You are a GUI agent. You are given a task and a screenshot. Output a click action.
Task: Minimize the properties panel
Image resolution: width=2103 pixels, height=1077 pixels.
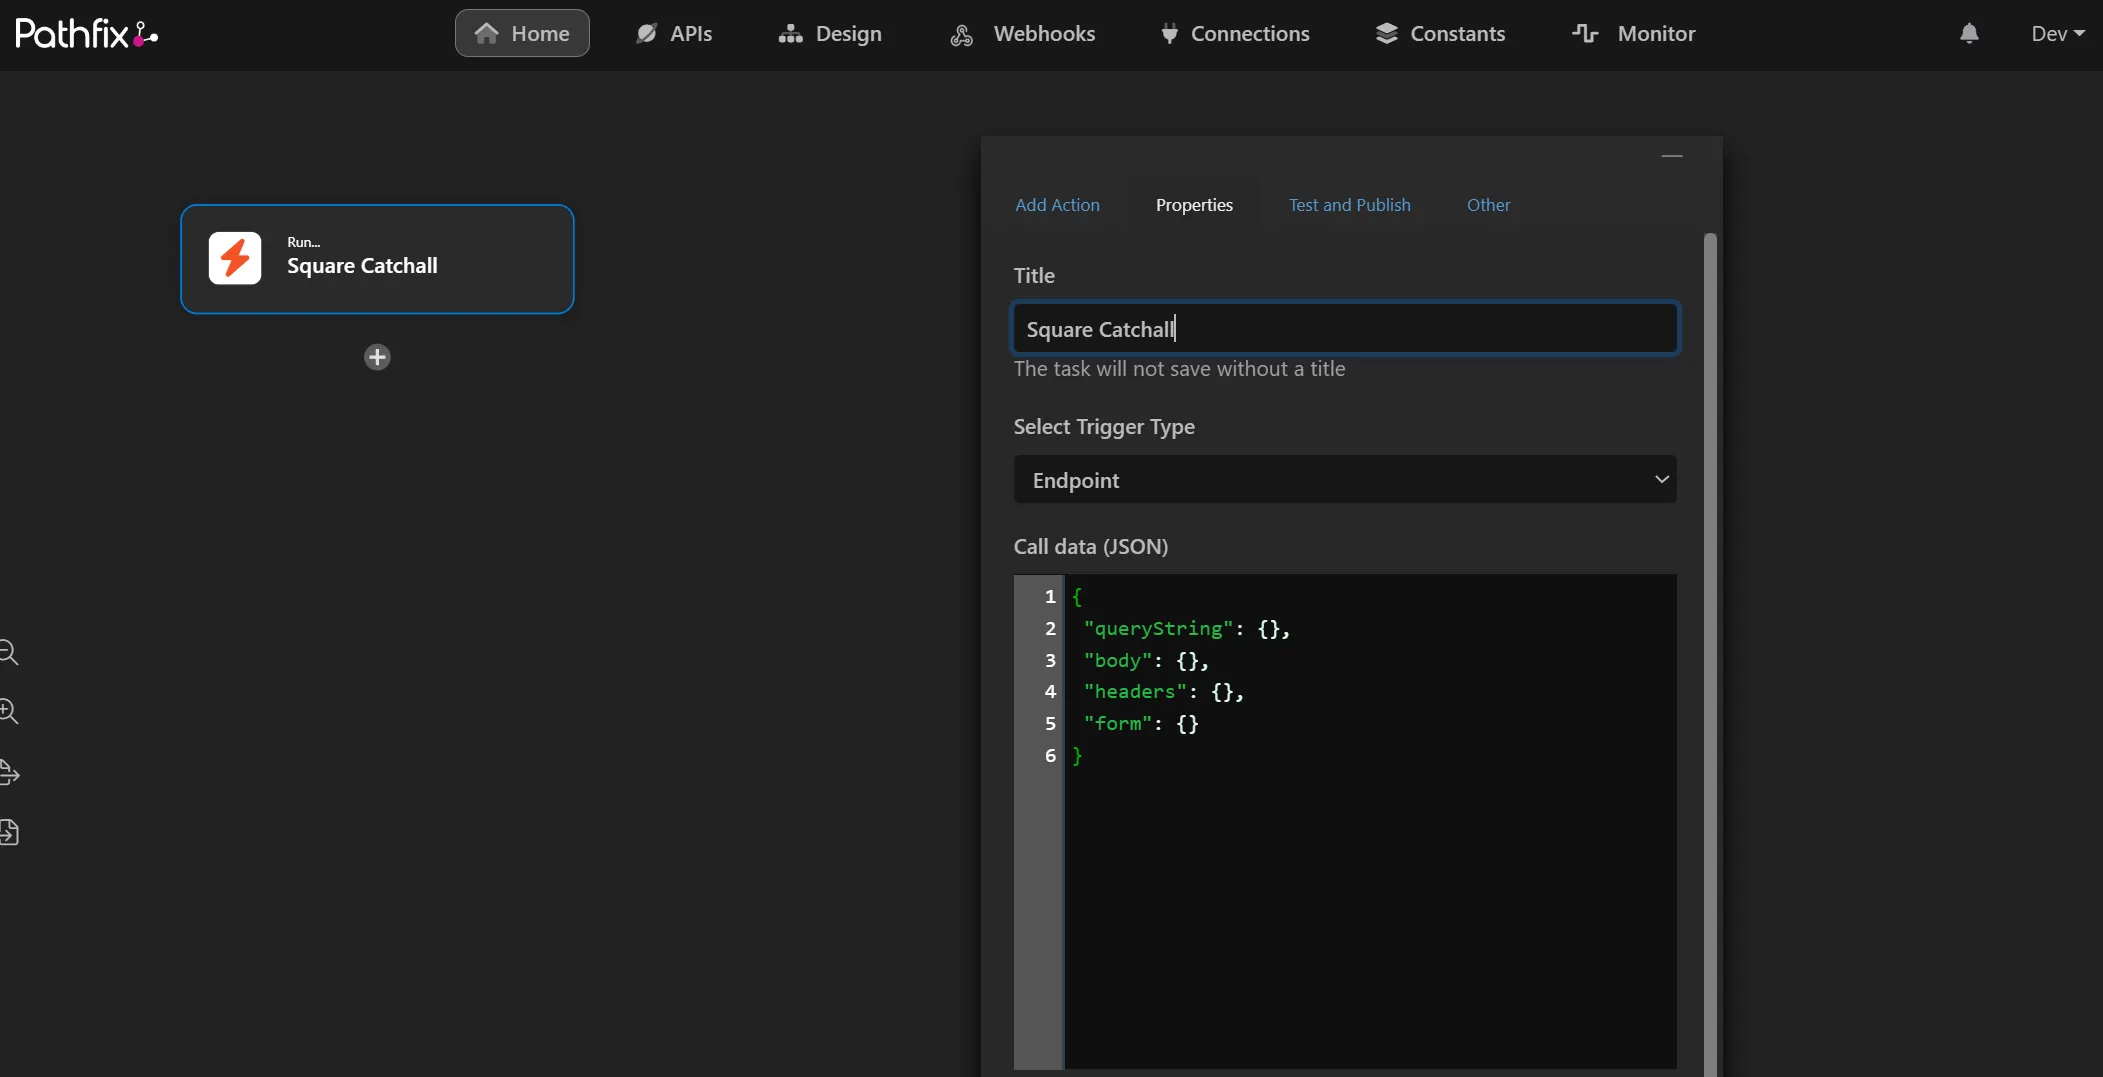[x=1672, y=156]
